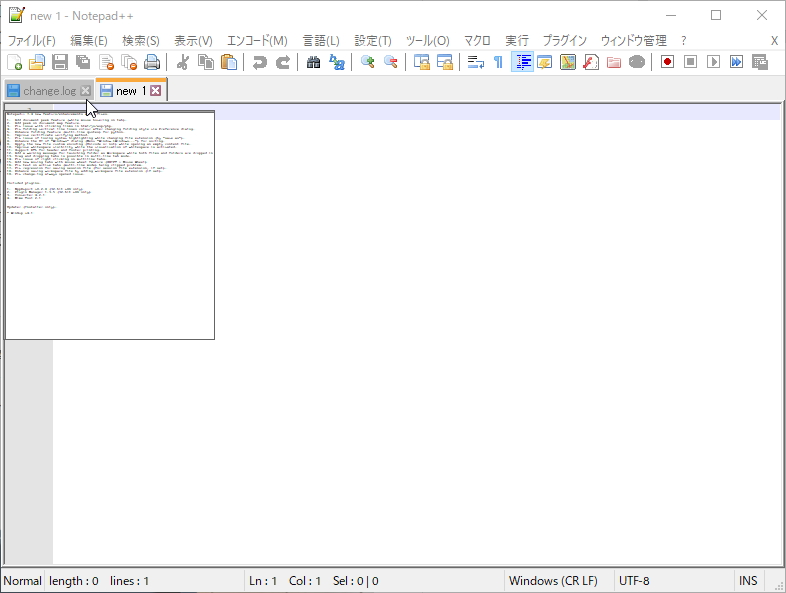Start macro recording red dot icon
786x593 pixels.
coord(667,62)
